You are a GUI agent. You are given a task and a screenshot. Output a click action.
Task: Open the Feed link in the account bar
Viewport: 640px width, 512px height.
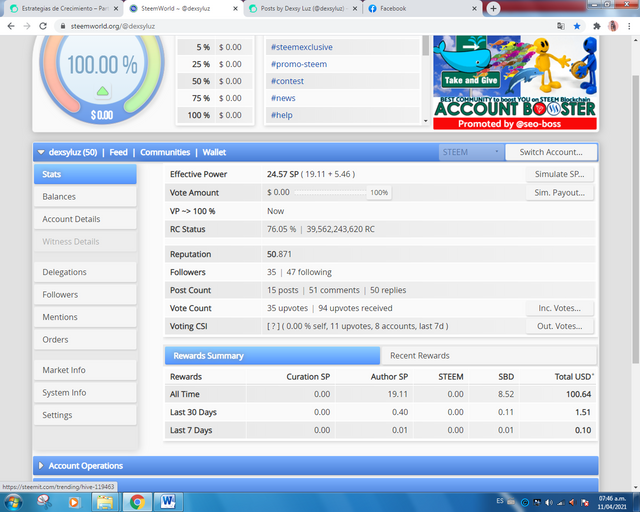tap(118, 152)
